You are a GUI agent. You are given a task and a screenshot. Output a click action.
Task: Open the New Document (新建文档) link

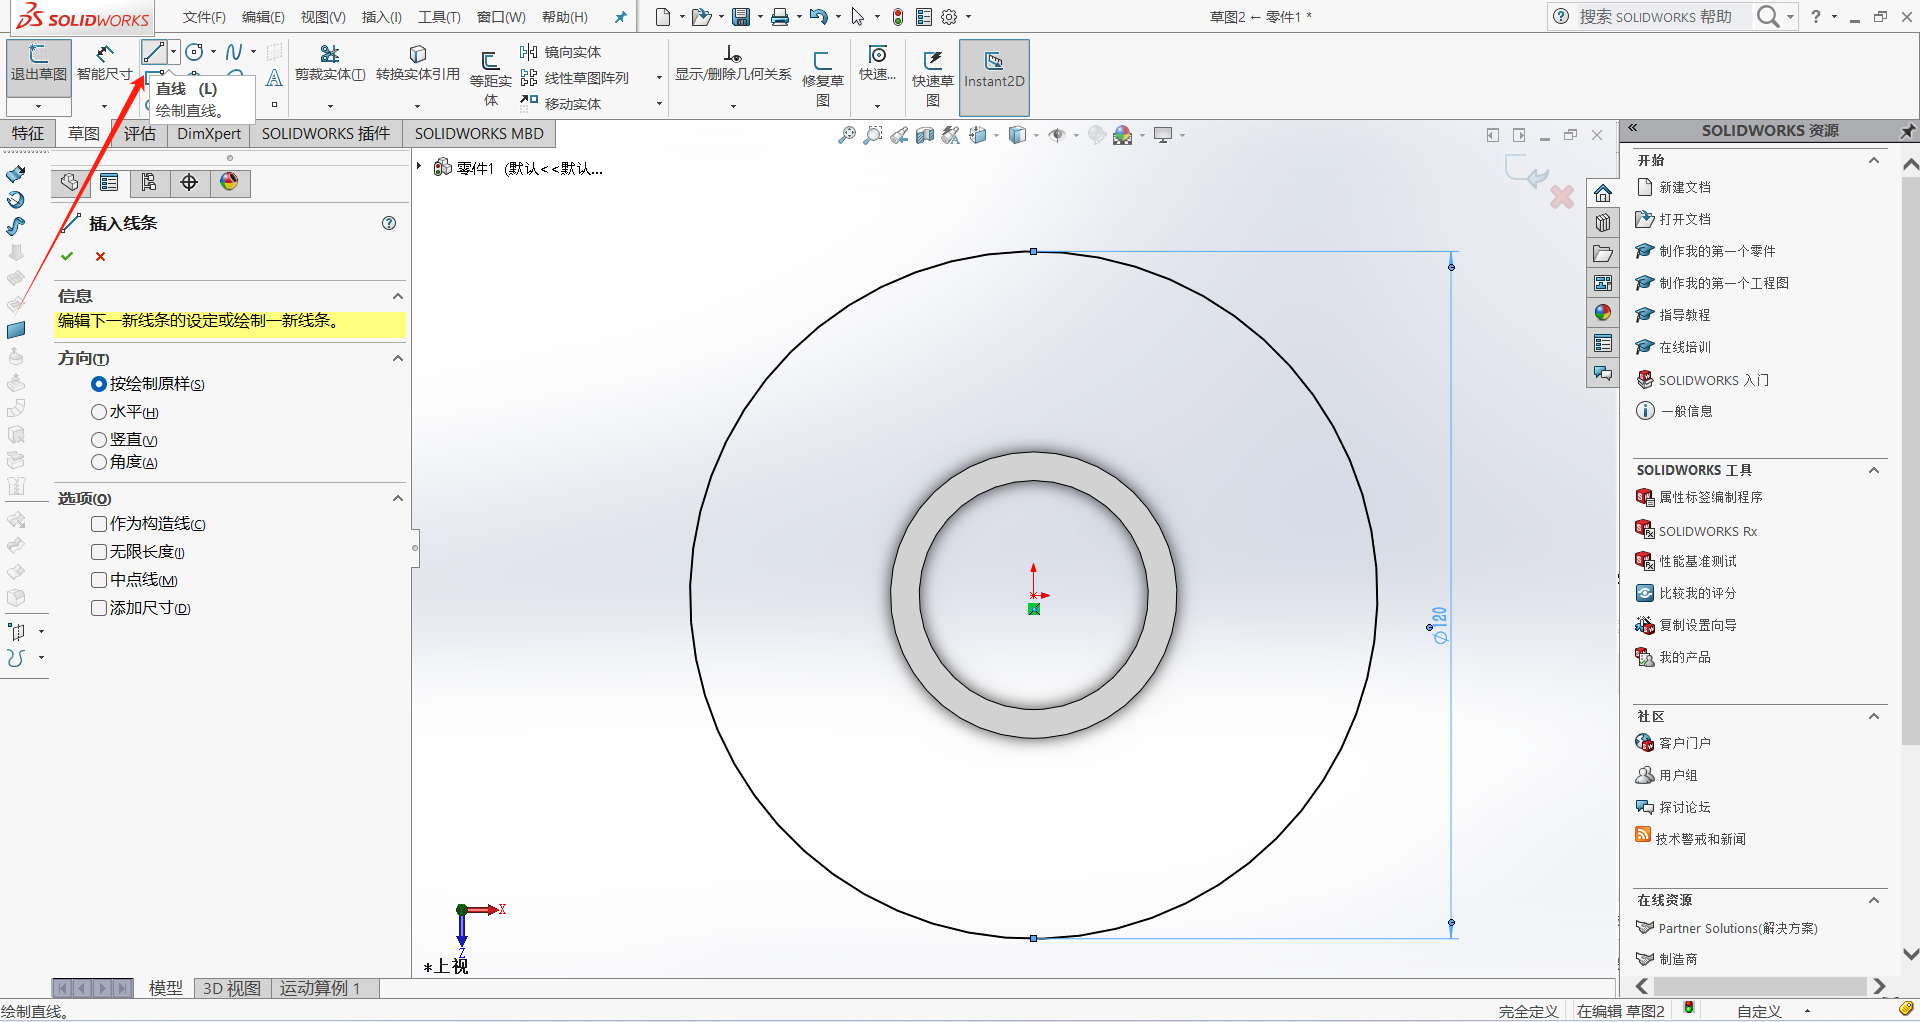(1684, 187)
